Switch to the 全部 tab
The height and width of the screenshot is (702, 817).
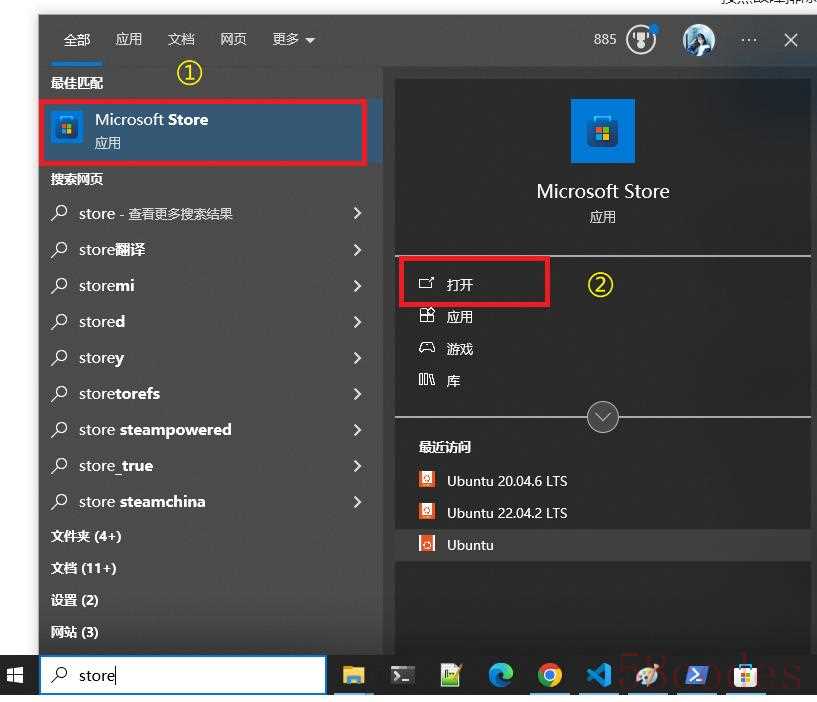(x=77, y=40)
